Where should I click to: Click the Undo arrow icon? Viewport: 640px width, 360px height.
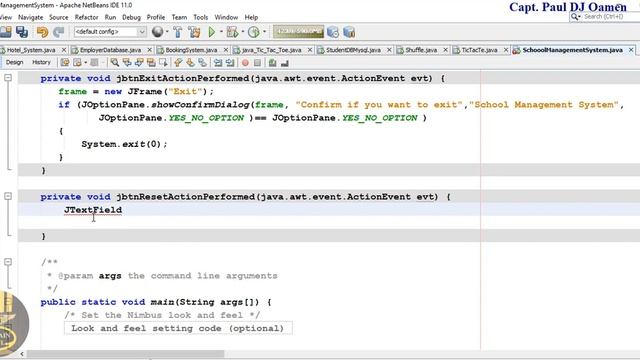coord(42,32)
